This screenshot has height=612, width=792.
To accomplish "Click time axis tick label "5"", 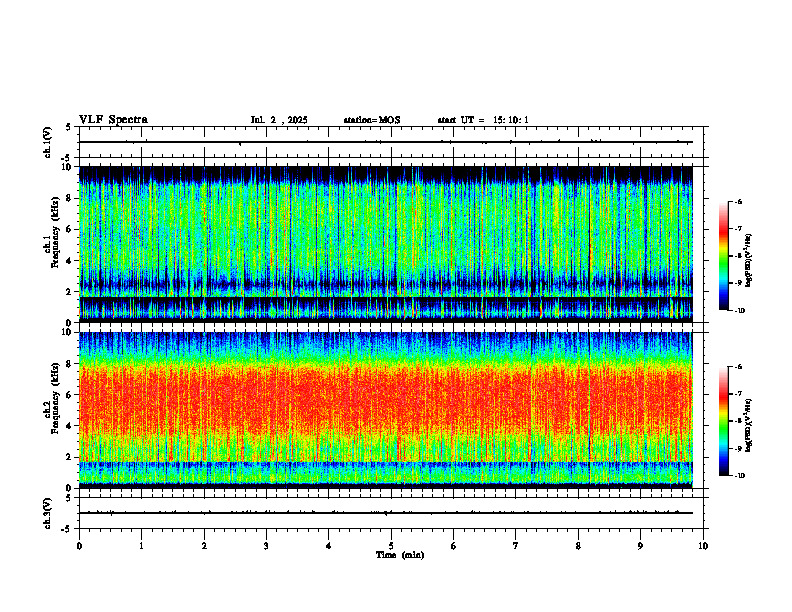I will 391,546.
